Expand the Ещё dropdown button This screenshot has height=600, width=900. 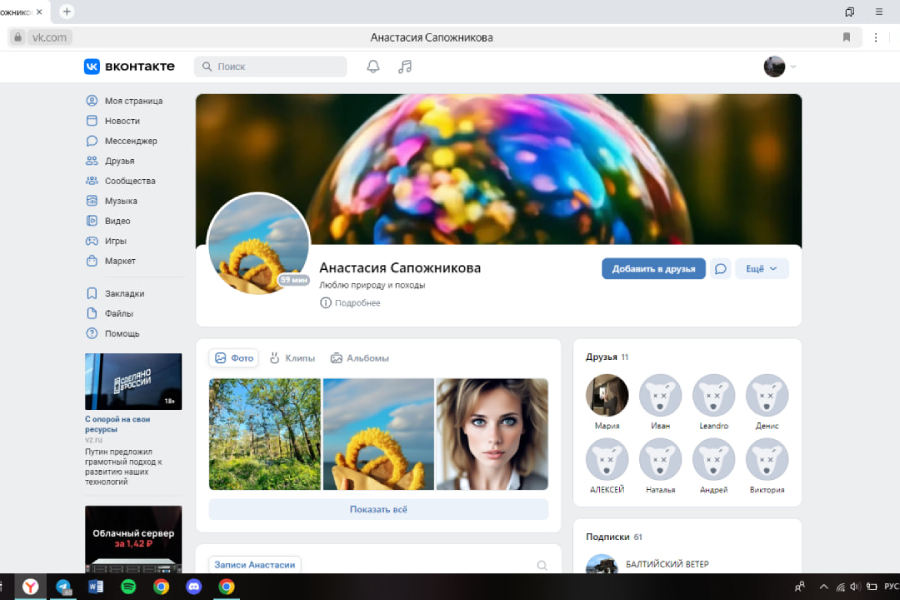[762, 269]
